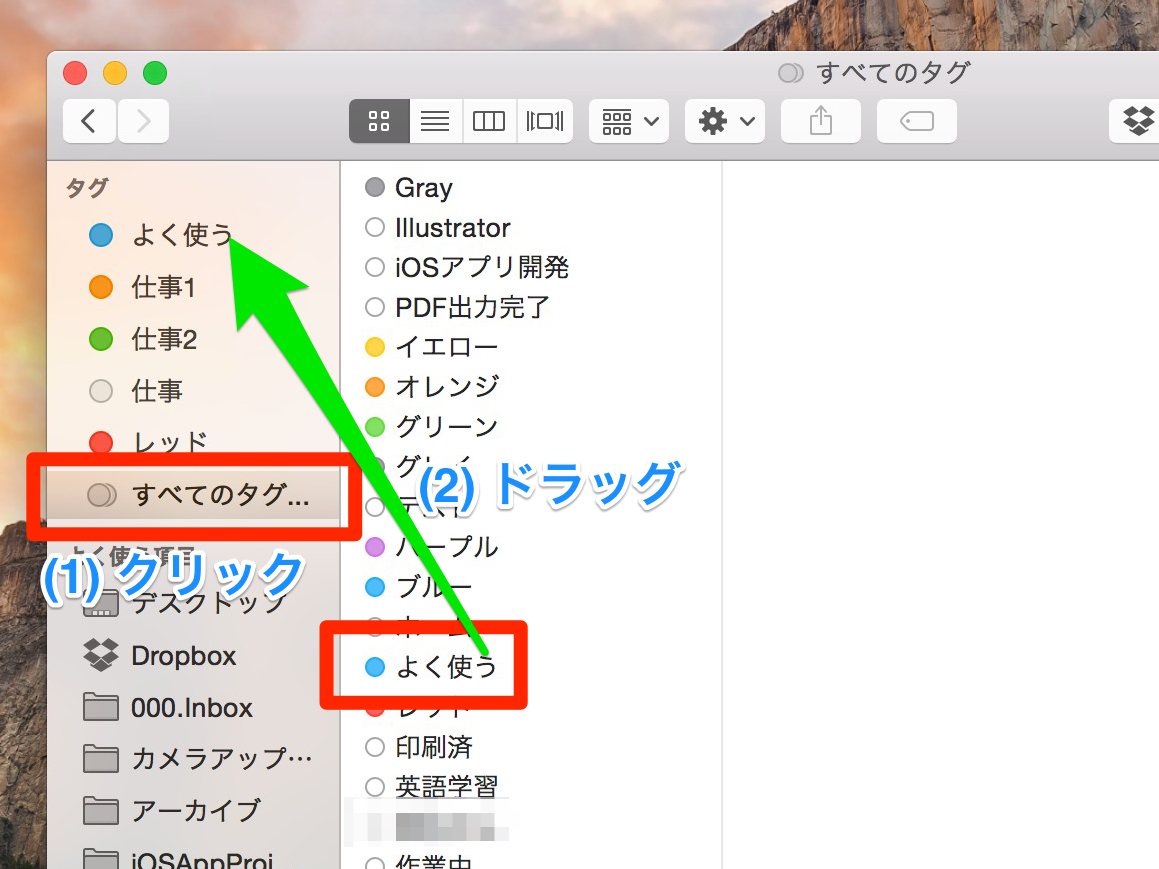The image size is (1159, 869).
Task: Select the レッド tag in the sidebar
Action: pyautogui.click(x=194, y=443)
